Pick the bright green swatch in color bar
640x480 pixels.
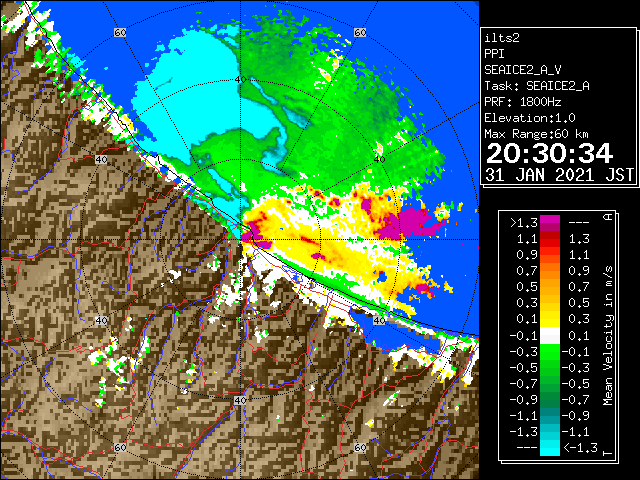coord(550,351)
